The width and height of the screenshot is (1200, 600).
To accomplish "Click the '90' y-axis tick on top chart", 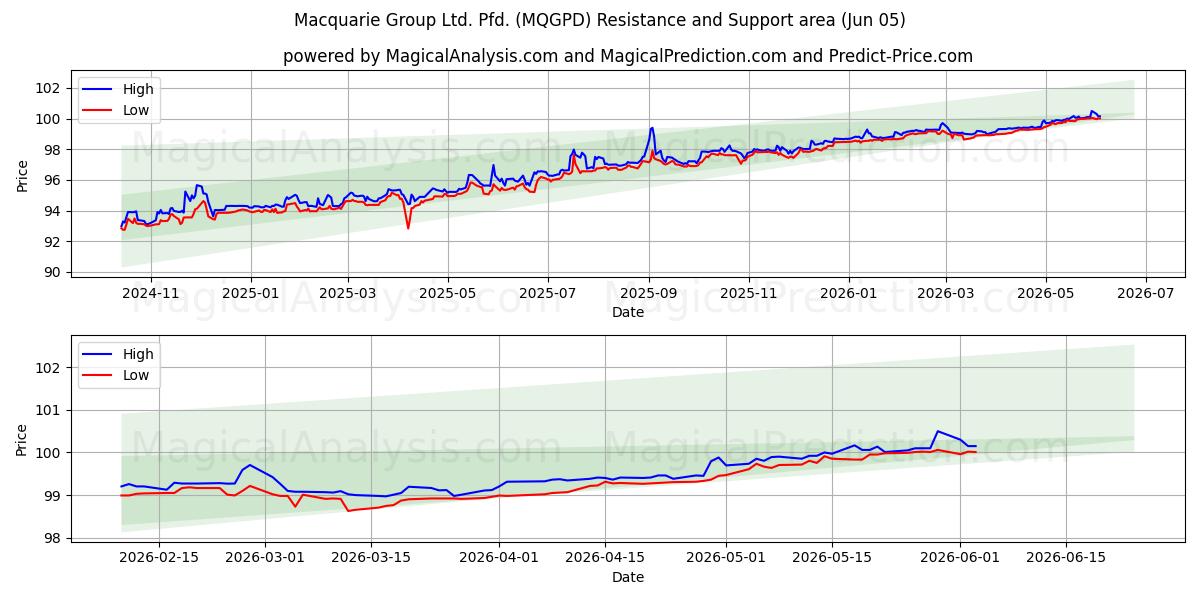I will tap(54, 272).
